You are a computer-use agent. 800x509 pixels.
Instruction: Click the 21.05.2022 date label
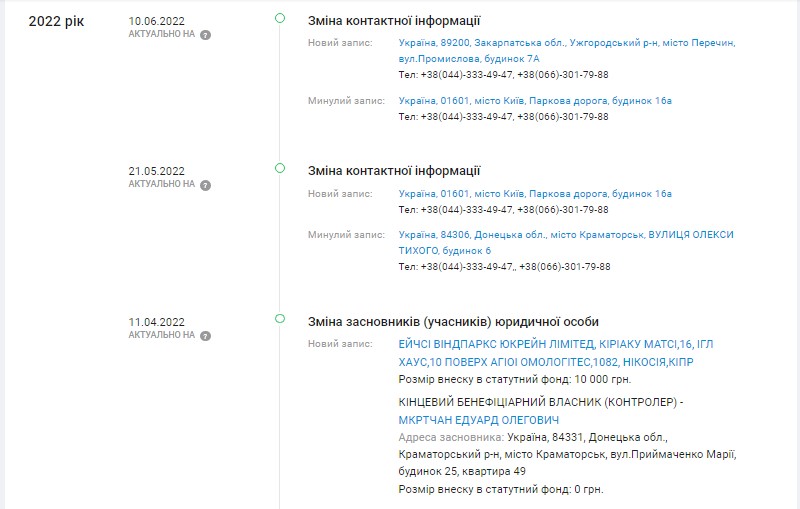(157, 171)
